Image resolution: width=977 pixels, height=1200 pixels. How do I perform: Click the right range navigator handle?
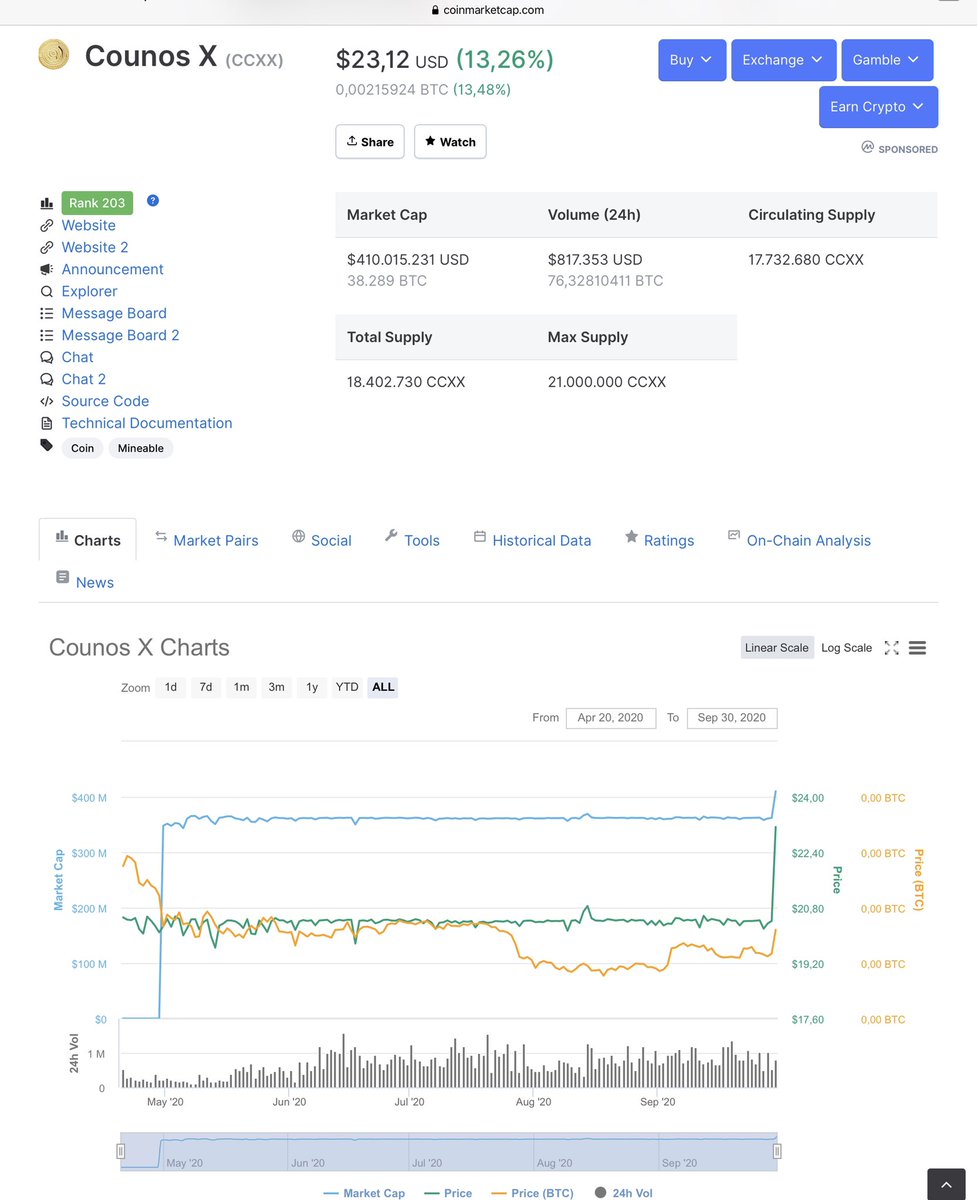tap(777, 1152)
